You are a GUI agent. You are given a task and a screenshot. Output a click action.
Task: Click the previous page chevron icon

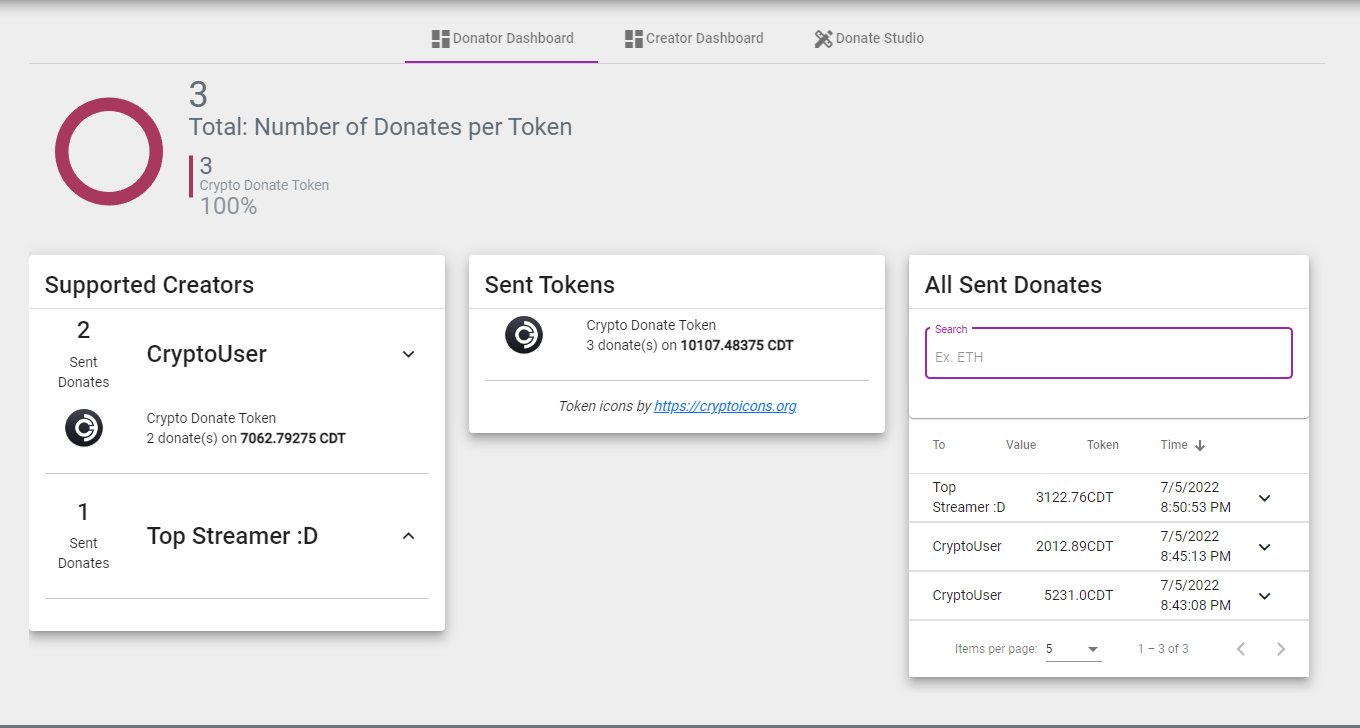(1241, 648)
